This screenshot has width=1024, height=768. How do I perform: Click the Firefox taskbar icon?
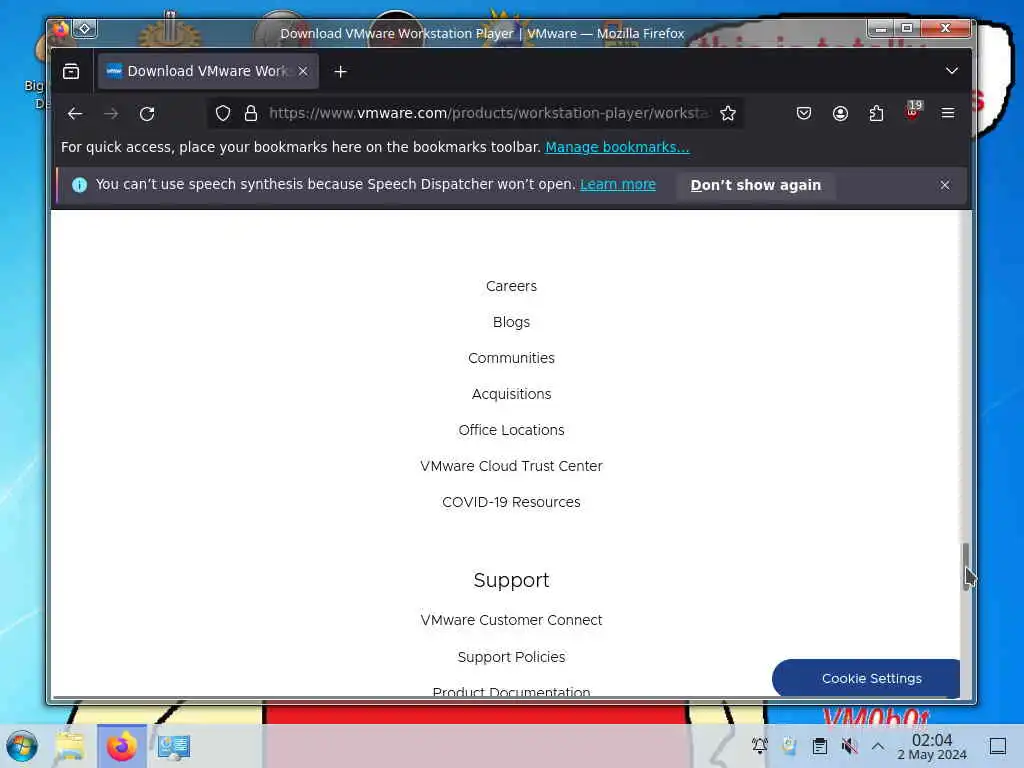(x=121, y=746)
